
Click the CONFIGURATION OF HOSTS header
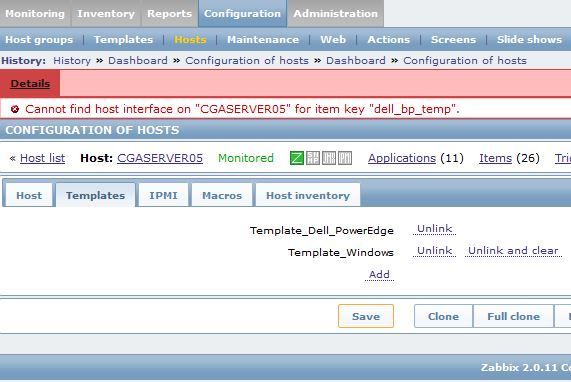(92, 130)
